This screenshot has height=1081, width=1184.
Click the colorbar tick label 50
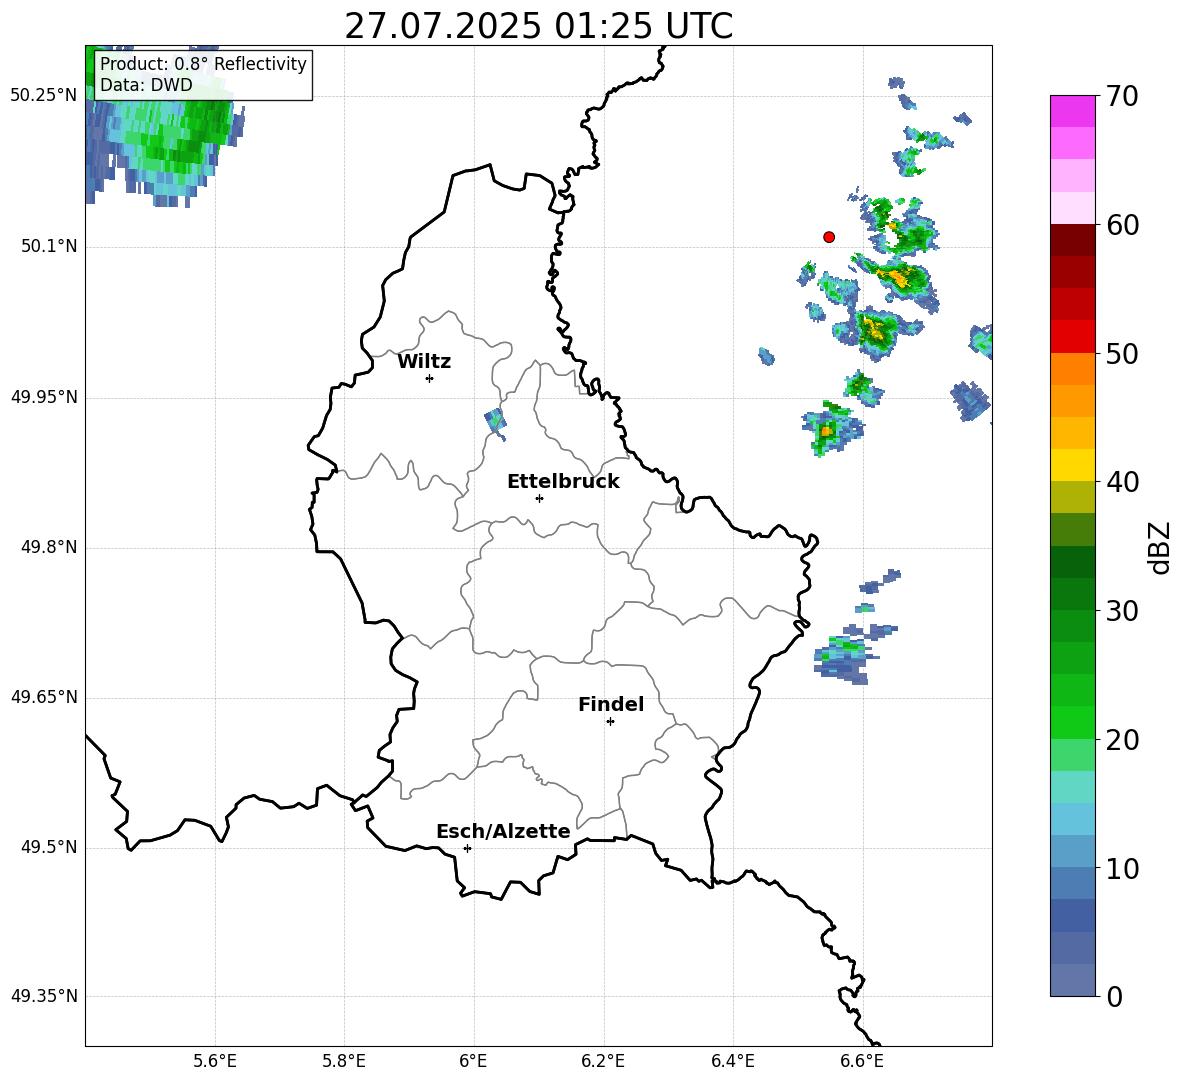click(x=1122, y=353)
